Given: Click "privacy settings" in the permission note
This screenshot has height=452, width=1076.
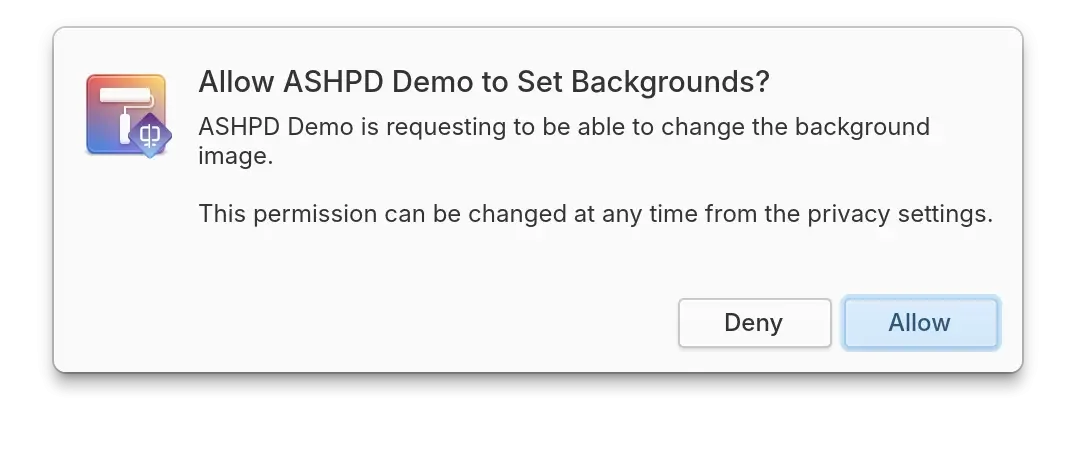Looking at the screenshot, I should pyautogui.click(x=900, y=213).
